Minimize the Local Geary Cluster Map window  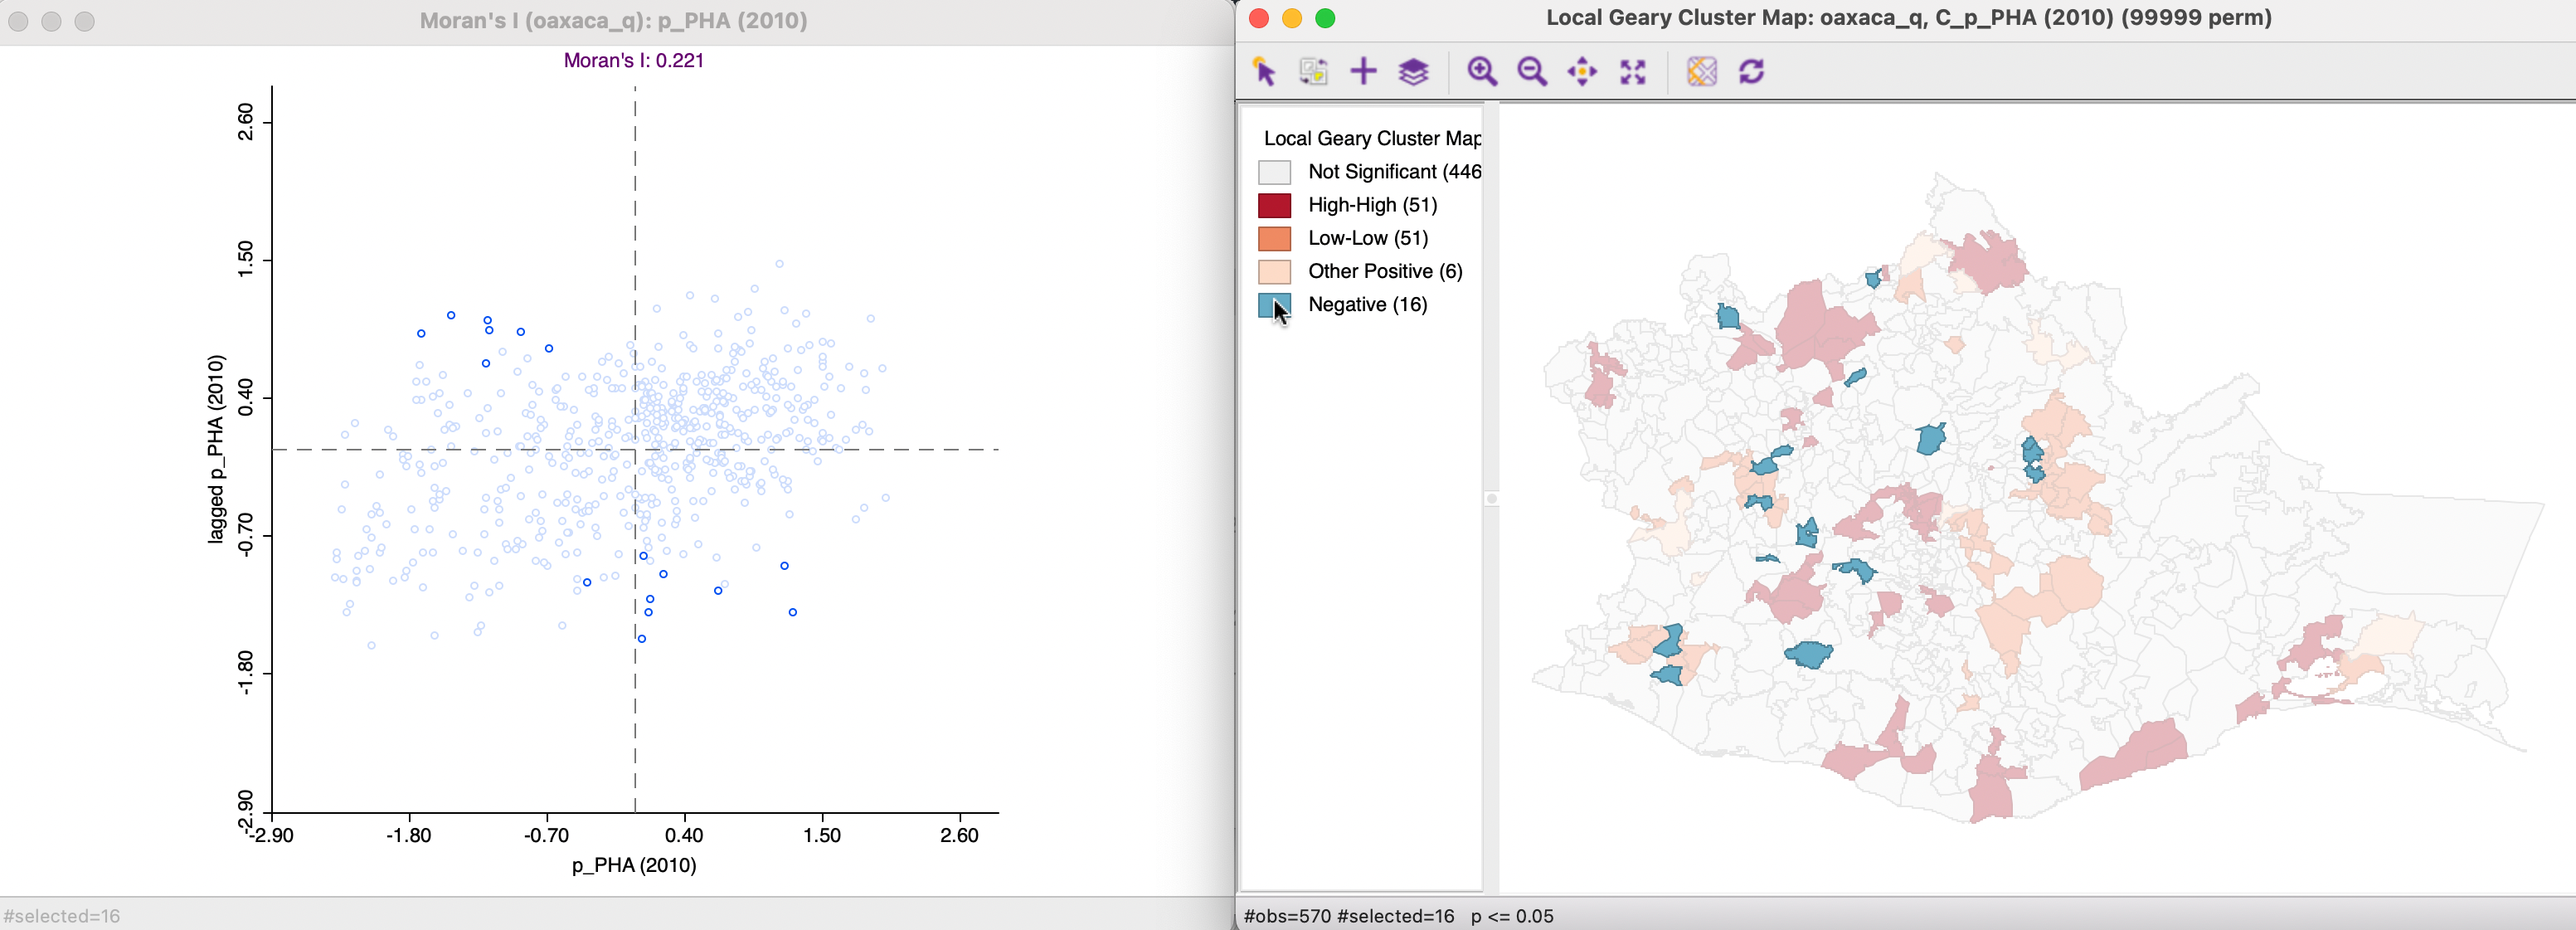1292,18
